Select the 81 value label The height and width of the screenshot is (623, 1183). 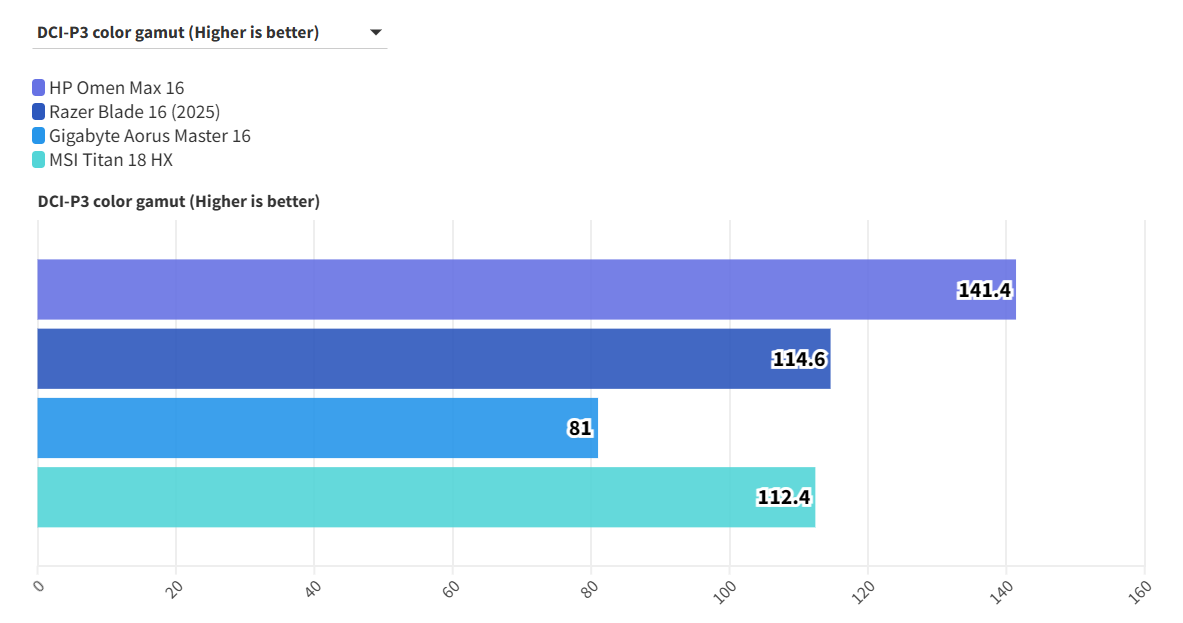(580, 428)
